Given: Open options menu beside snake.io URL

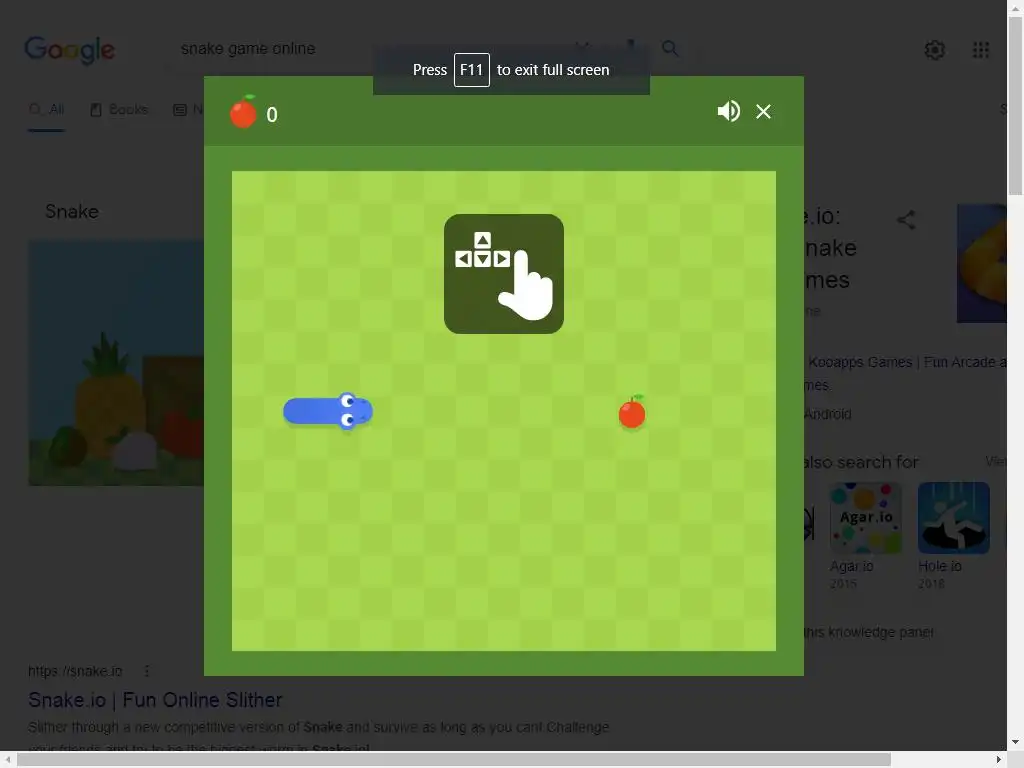Looking at the screenshot, I should point(146,671).
